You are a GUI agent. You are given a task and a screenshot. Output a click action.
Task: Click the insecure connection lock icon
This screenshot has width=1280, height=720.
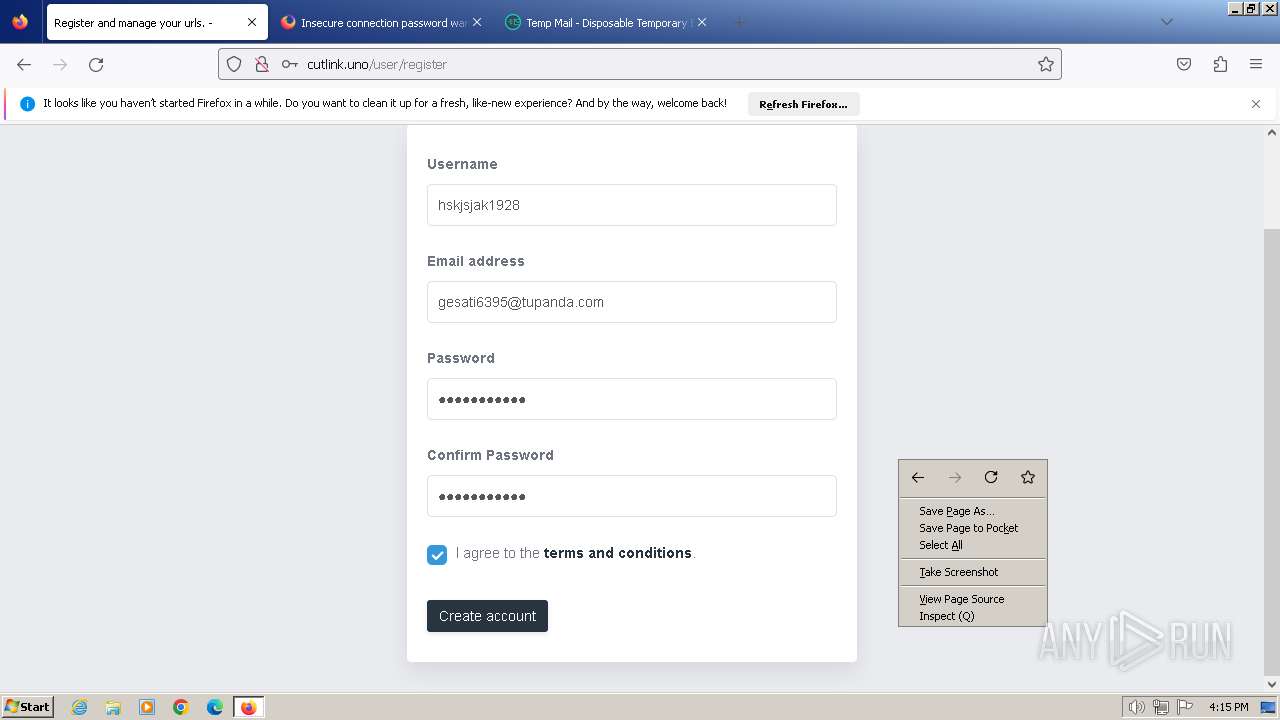(x=261, y=64)
